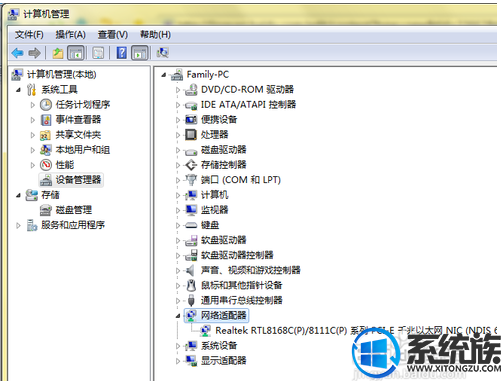Viewport: 501px width, 381px height.
Task: Select the 键盘 label text
Action: (210, 225)
